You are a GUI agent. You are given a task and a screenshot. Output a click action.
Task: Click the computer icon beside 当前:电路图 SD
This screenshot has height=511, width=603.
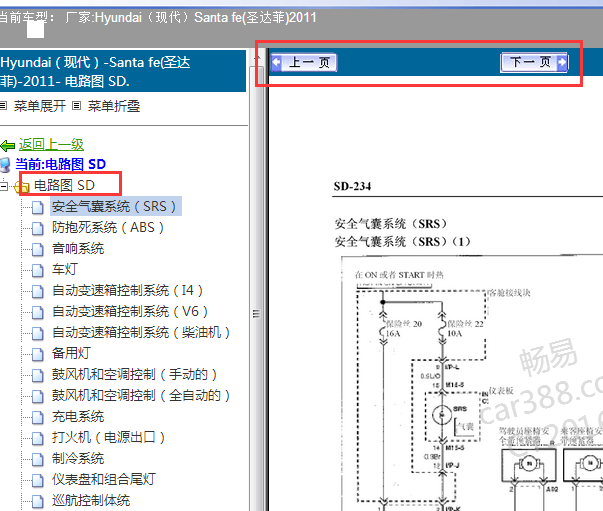[x=5, y=165]
